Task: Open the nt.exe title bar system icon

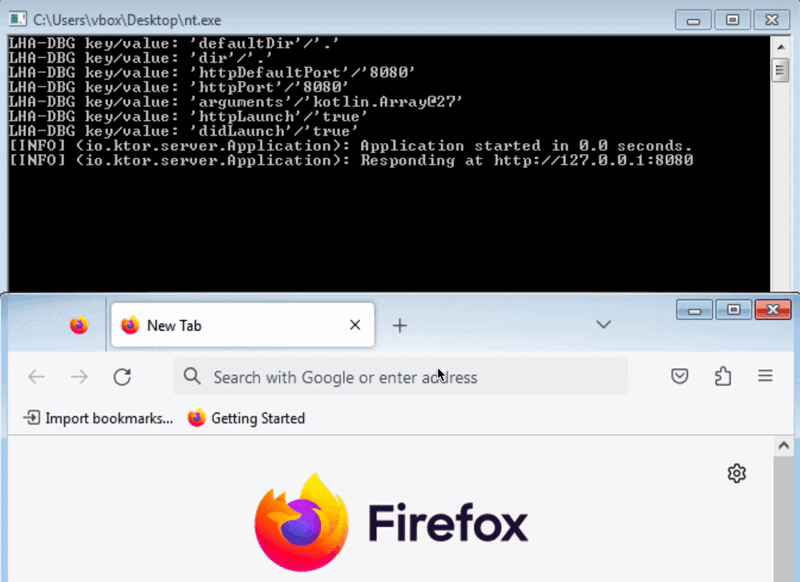Action: [18, 17]
